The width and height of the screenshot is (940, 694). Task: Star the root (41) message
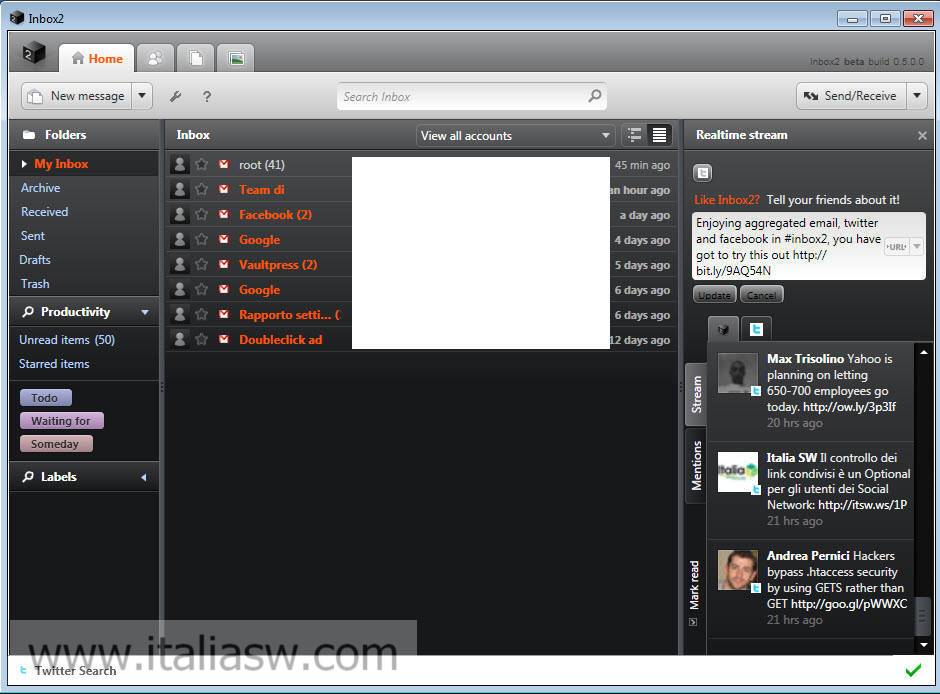(201, 164)
